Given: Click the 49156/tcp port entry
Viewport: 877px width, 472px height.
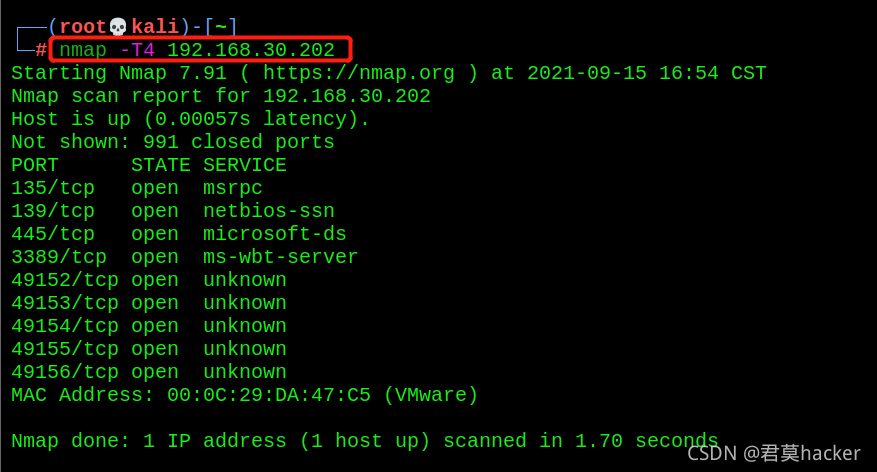Looking at the screenshot, I should (x=149, y=371).
